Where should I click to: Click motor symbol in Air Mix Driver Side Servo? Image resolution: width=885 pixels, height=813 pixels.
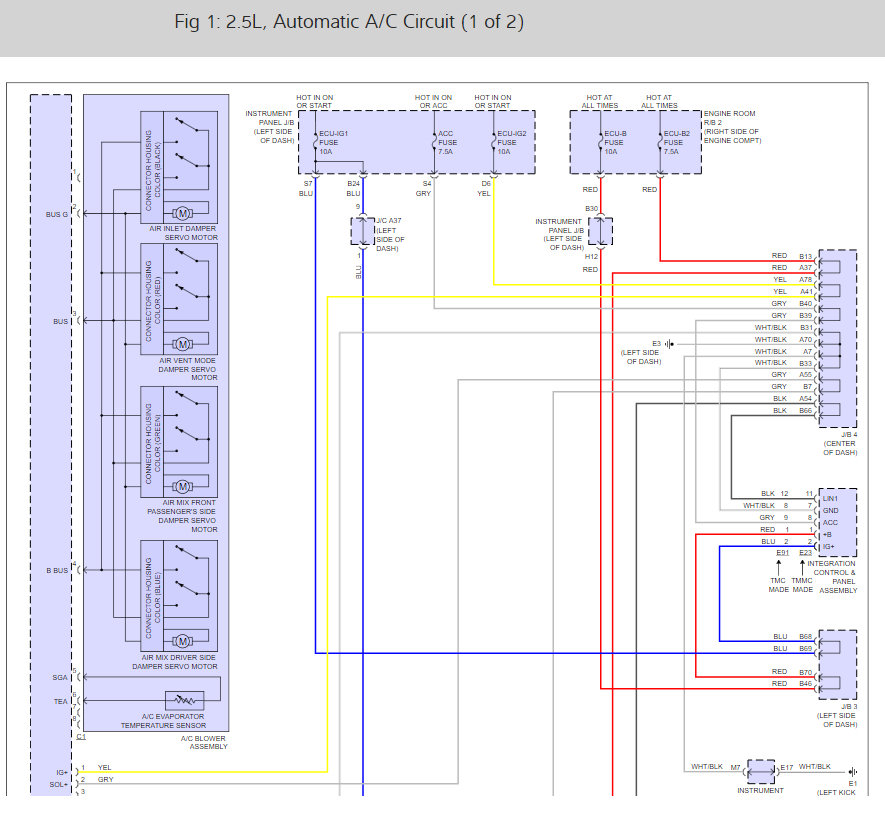click(x=182, y=641)
